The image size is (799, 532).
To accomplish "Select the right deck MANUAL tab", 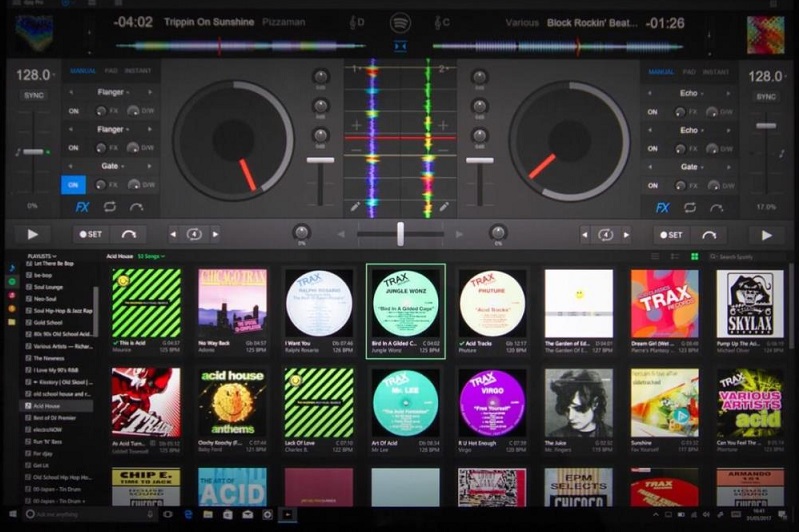I will [x=661, y=72].
